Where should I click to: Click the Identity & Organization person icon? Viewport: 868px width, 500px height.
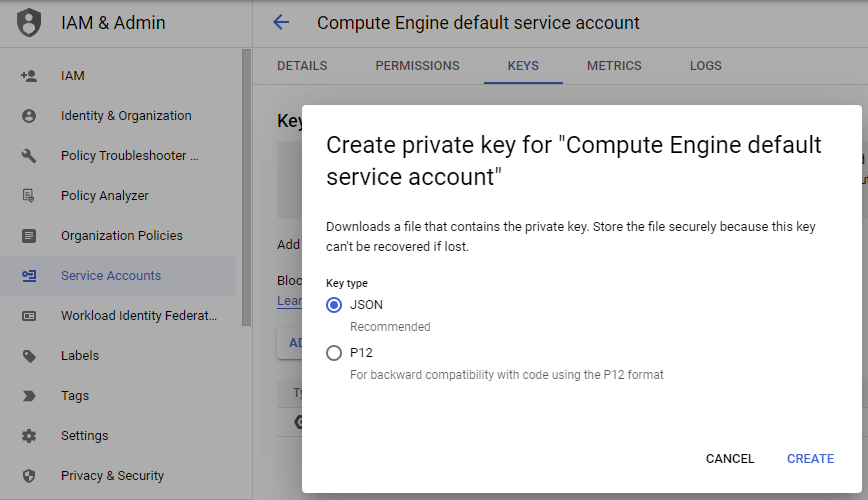pos(29,116)
